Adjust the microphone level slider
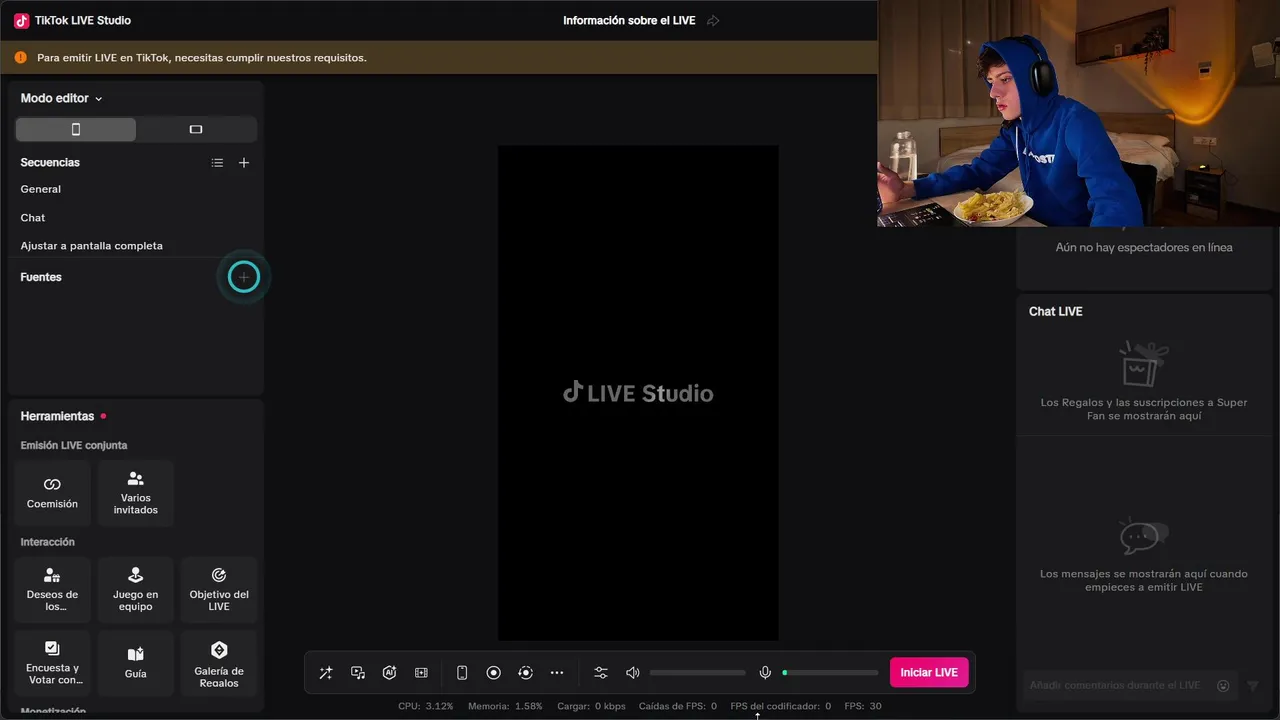1280x720 pixels. (830, 673)
